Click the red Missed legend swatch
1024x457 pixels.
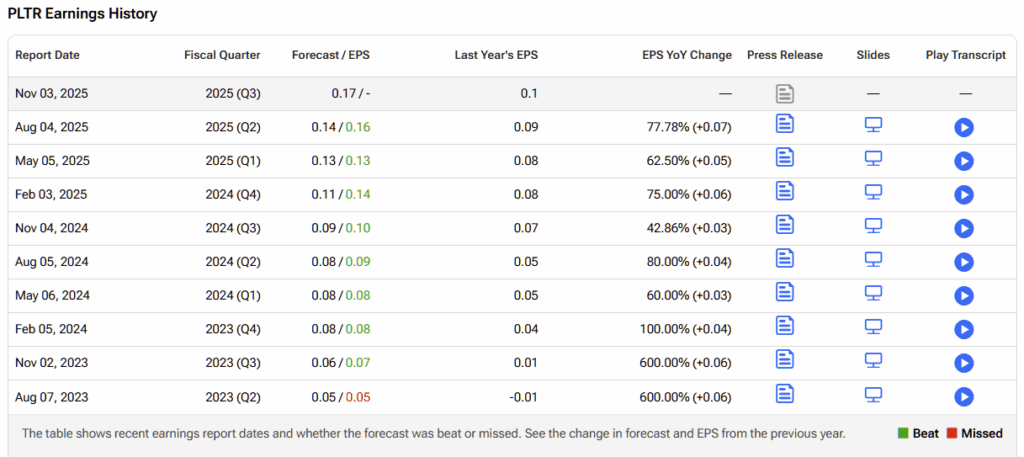tap(954, 434)
